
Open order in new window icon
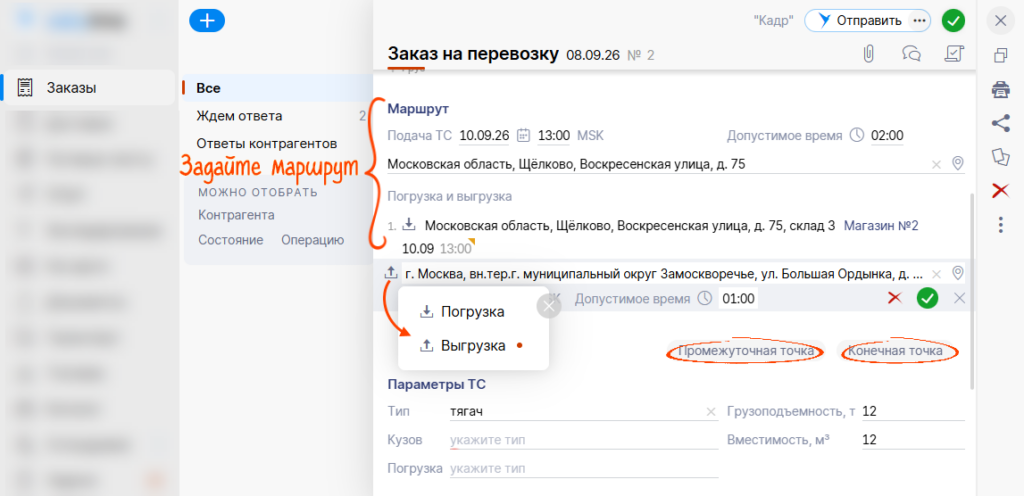point(1000,55)
